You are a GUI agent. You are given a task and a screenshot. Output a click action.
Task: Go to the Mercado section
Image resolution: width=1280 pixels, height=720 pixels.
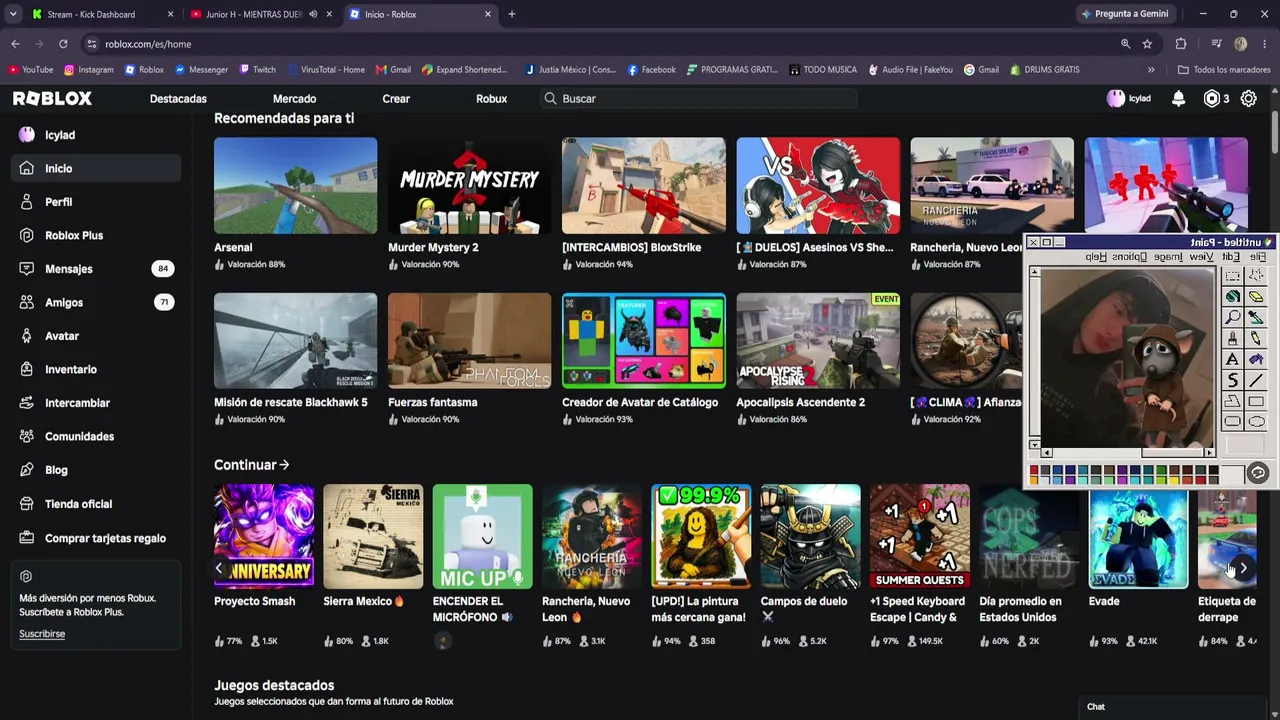pyautogui.click(x=294, y=98)
